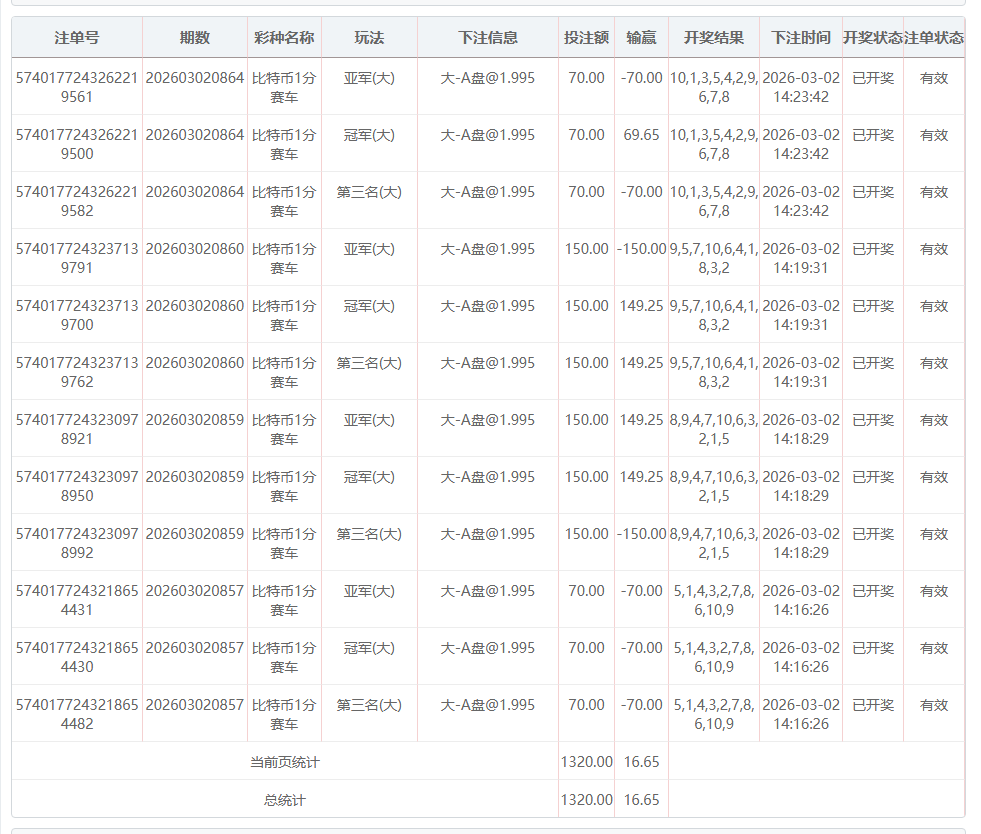Image resolution: width=981 pixels, height=834 pixels.
Task: Click the 投注额 column header
Action: [x=586, y=38]
